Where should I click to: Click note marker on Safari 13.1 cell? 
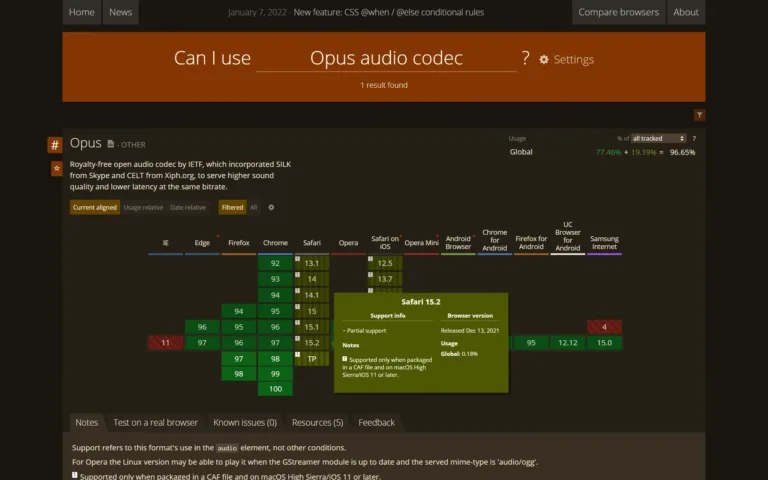(x=297, y=259)
